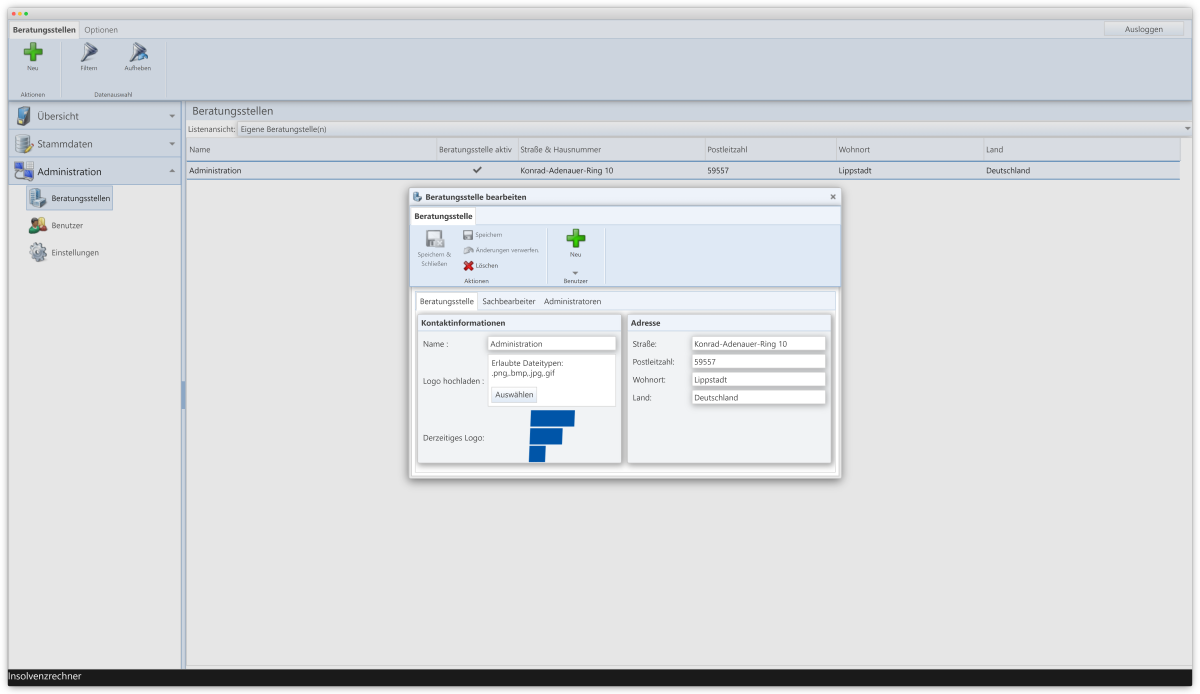The width and height of the screenshot is (1200, 694).
Task: Click the Speichern & Schließen disk icon
Action: click(x=434, y=240)
